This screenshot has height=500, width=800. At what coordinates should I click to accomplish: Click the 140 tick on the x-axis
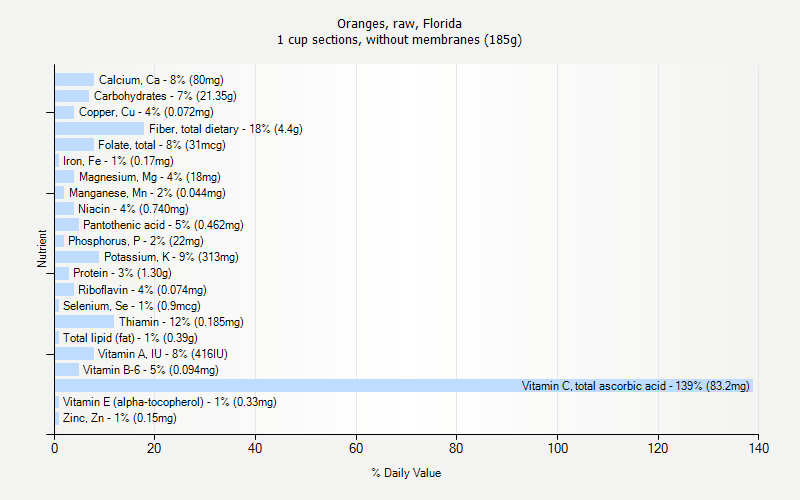(x=758, y=449)
